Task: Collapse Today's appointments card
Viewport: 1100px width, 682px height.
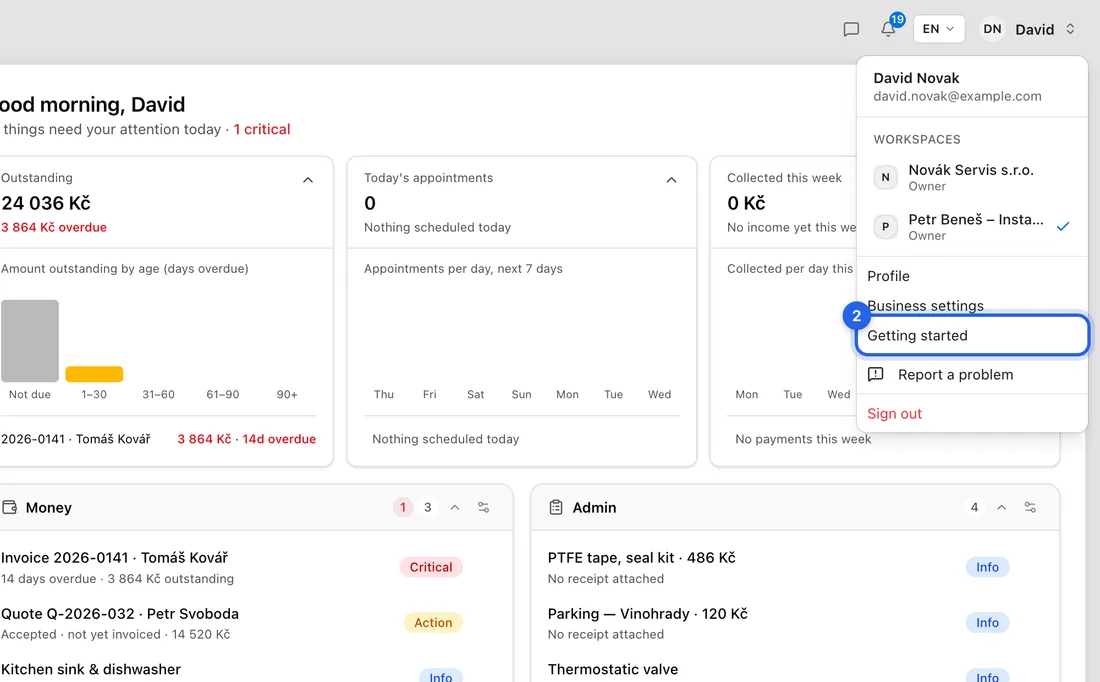Action: [x=671, y=180]
